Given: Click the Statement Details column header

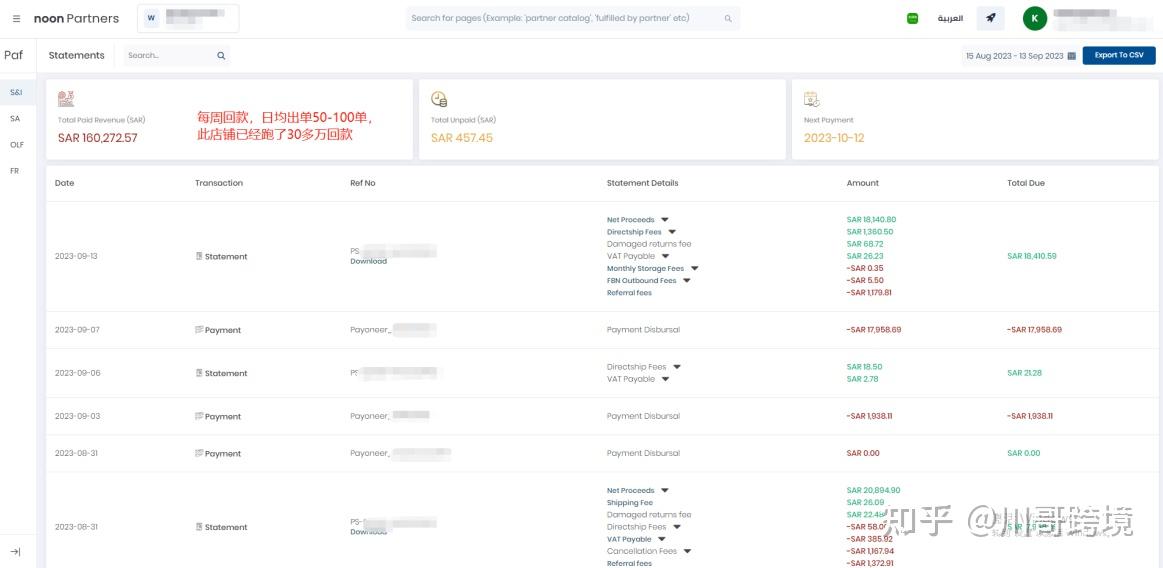Looking at the screenshot, I should point(642,183).
